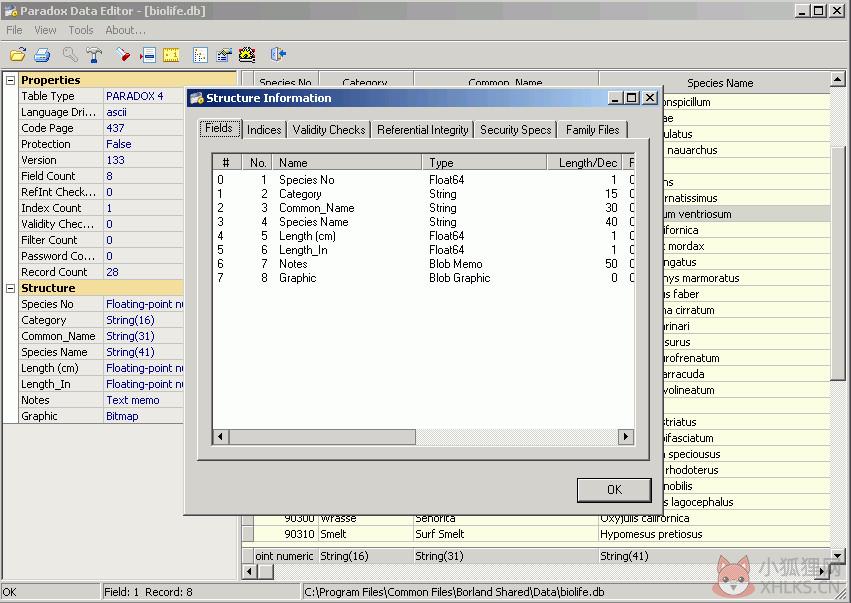Select the Graphic field row in dialog
This screenshot has height=603, width=851.
pyautogui.click(x=423, y=278)
